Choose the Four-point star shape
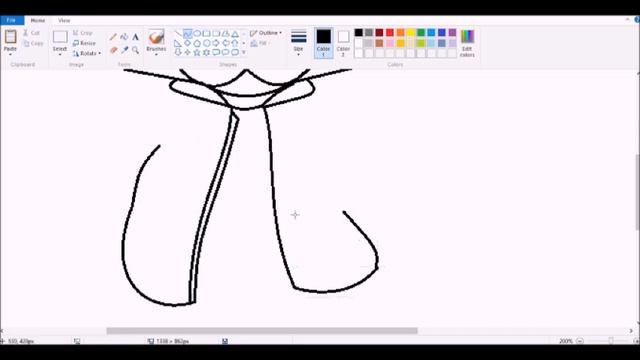The image size is (640, 360). tap(187, 53)
